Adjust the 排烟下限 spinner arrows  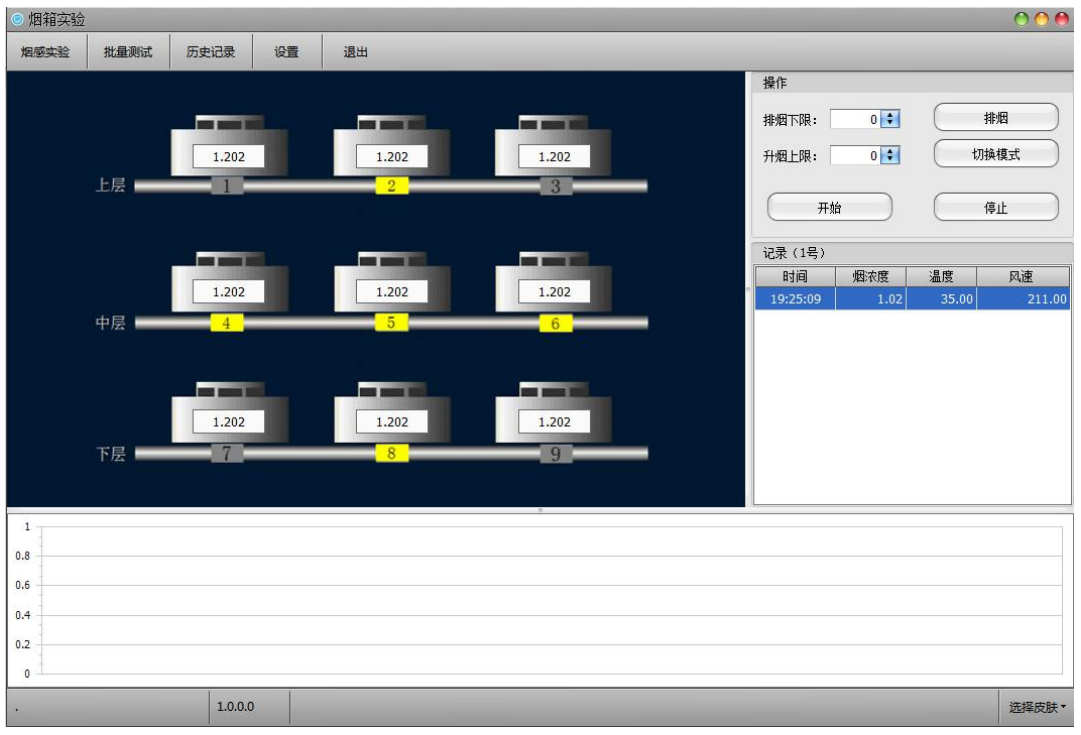pyautogui.click(x=891, y=120)
